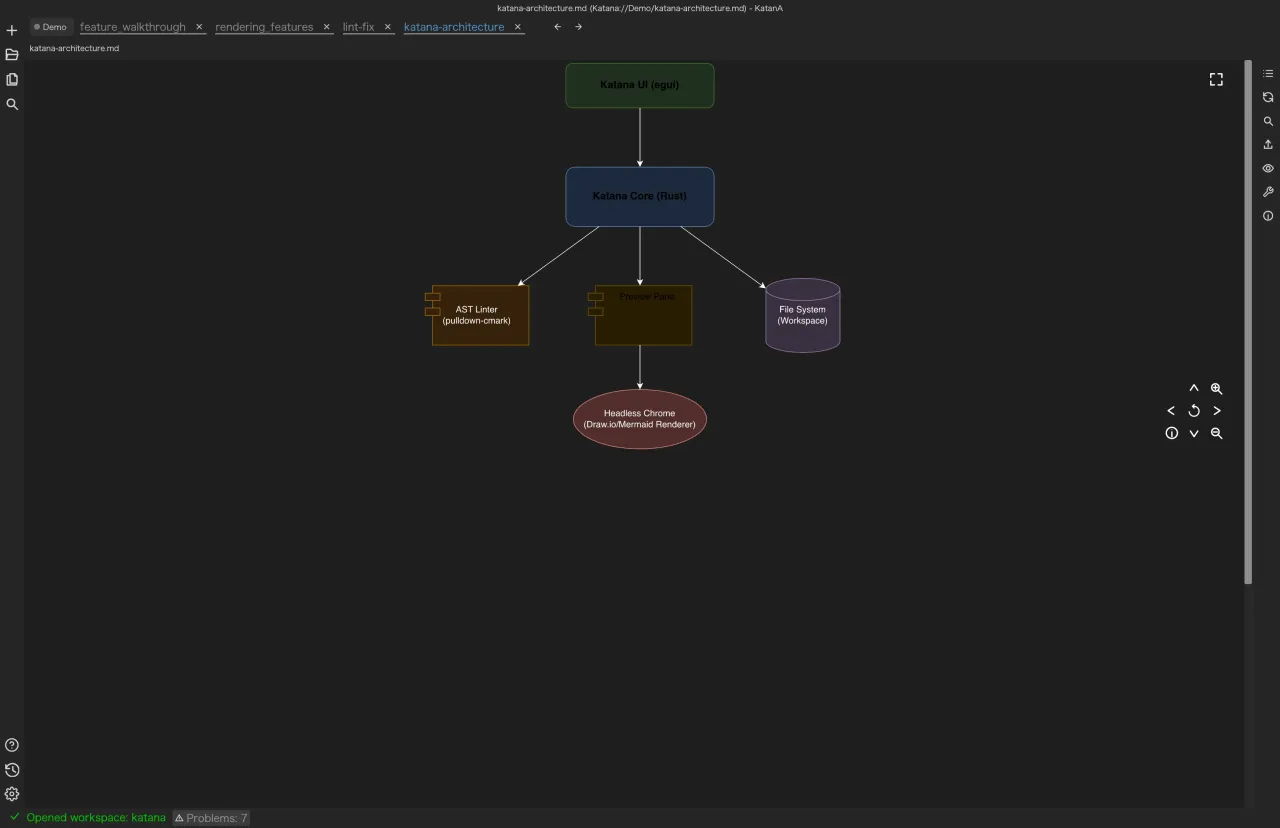Image resolution: width=1280 pixels, height=828 pixels.
Task: Close the lint-fix tab
Action: pos(388,27)
